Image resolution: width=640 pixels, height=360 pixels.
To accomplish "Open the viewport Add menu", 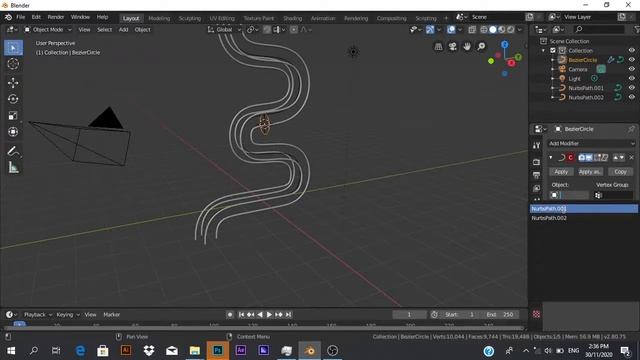I will click(123, 30).
